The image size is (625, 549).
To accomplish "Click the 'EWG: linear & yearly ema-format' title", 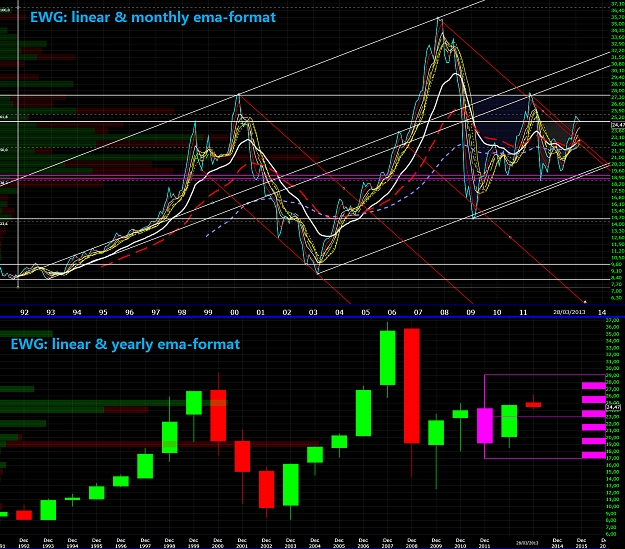I will (x=125, y=344).
